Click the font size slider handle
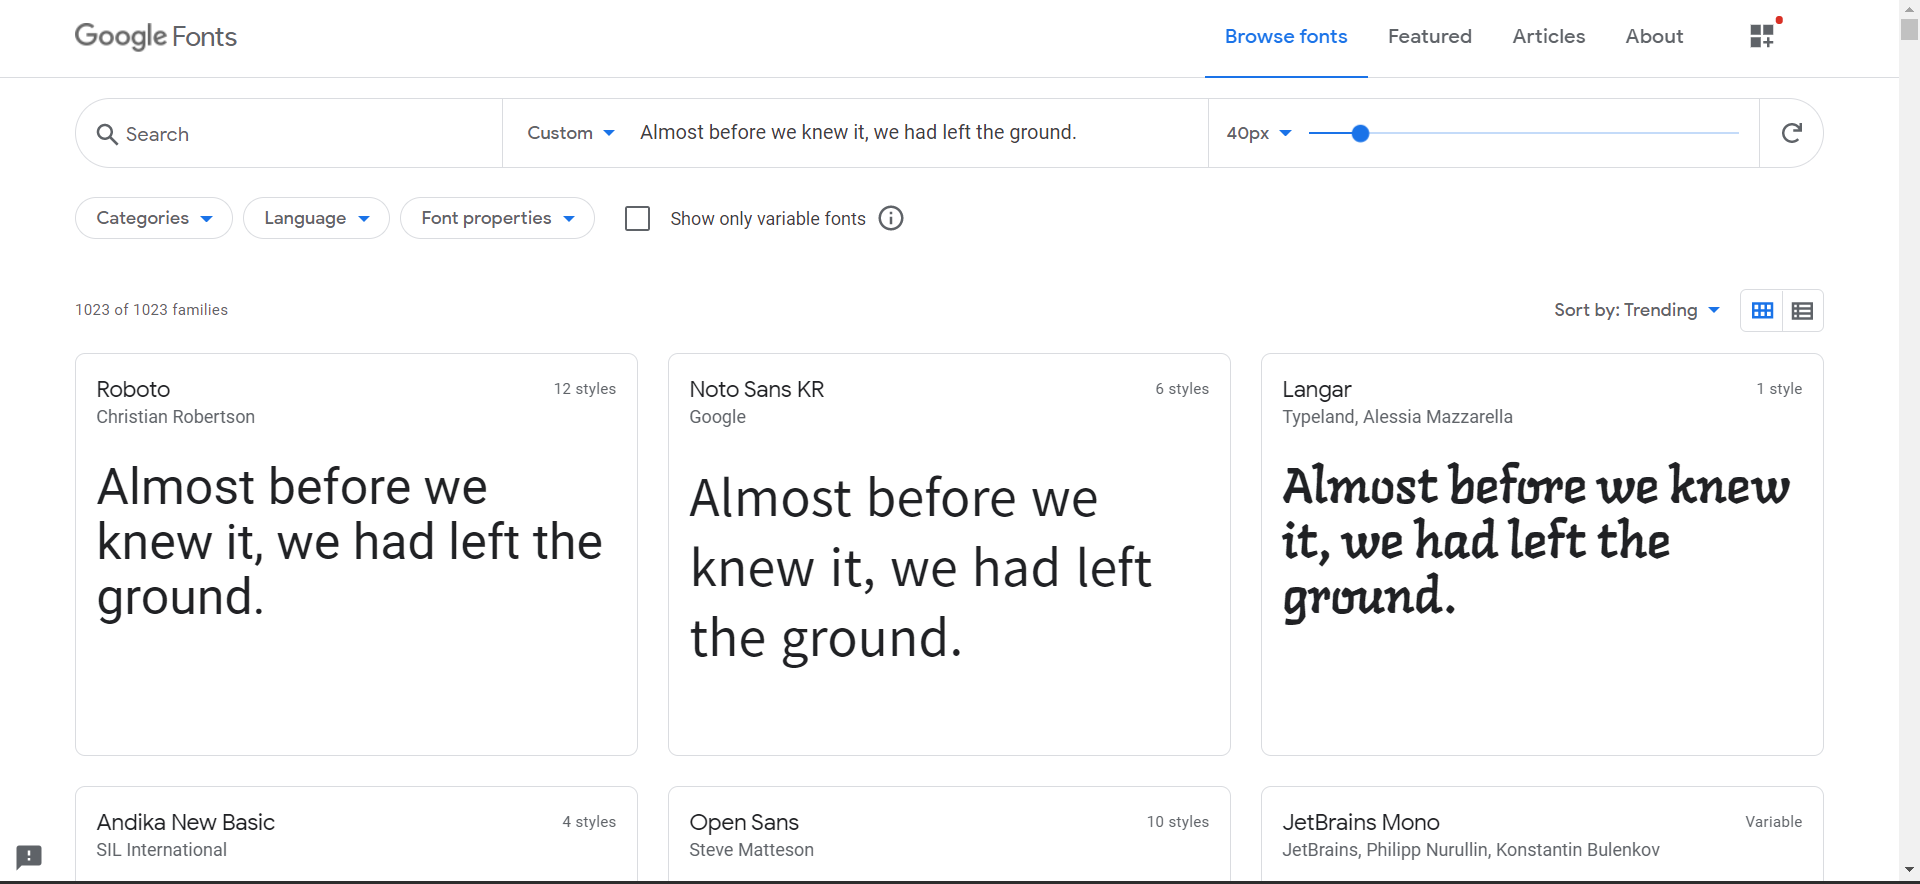 [1360, 133]
